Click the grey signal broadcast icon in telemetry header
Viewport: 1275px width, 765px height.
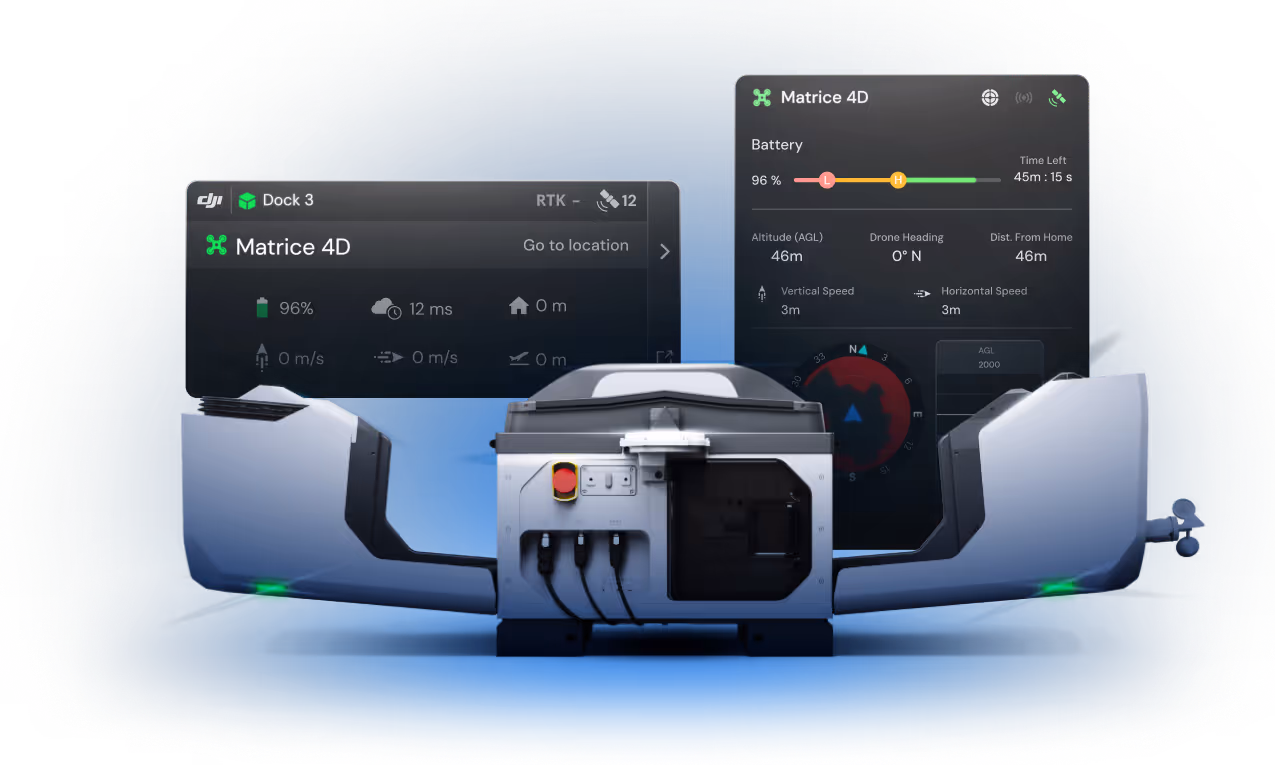click(x=1023, y=98)
